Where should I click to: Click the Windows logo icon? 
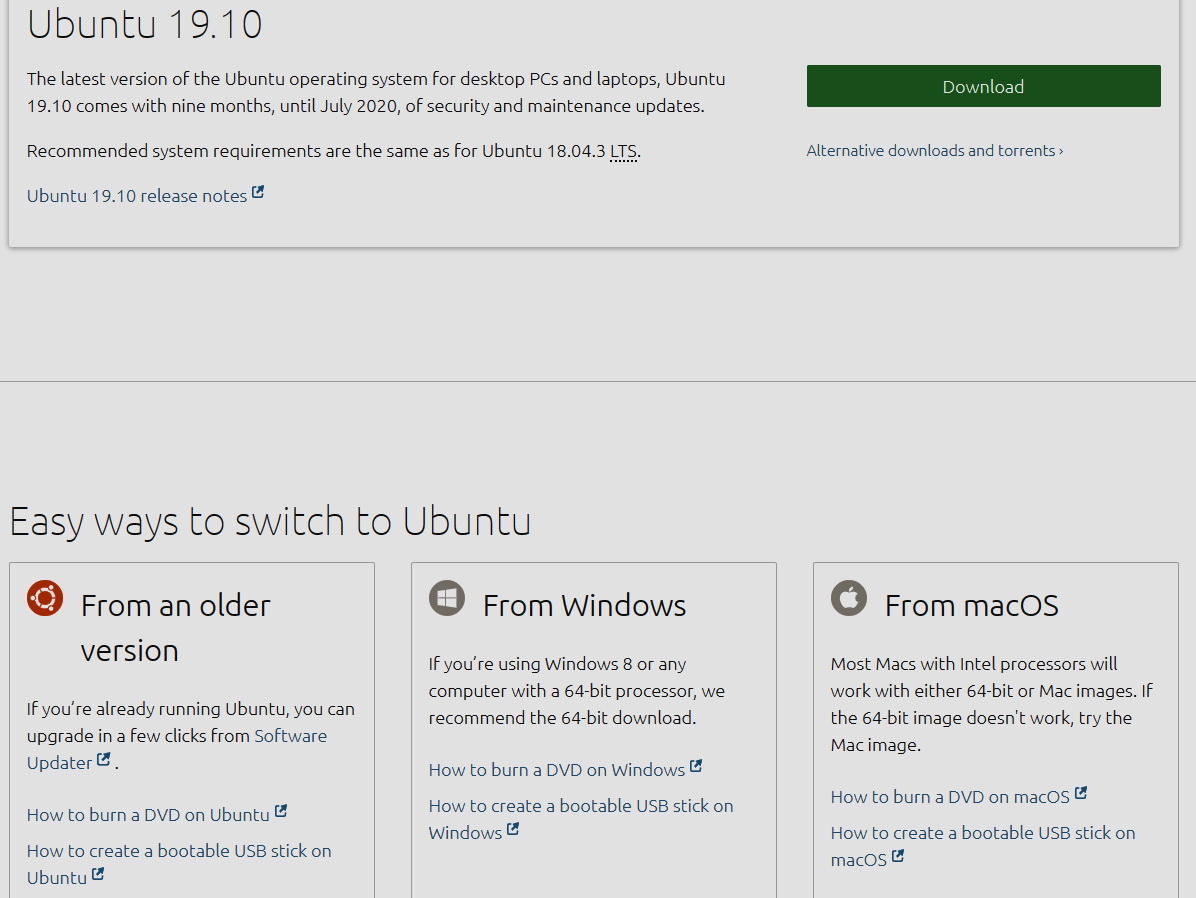[x=447, y=597]
